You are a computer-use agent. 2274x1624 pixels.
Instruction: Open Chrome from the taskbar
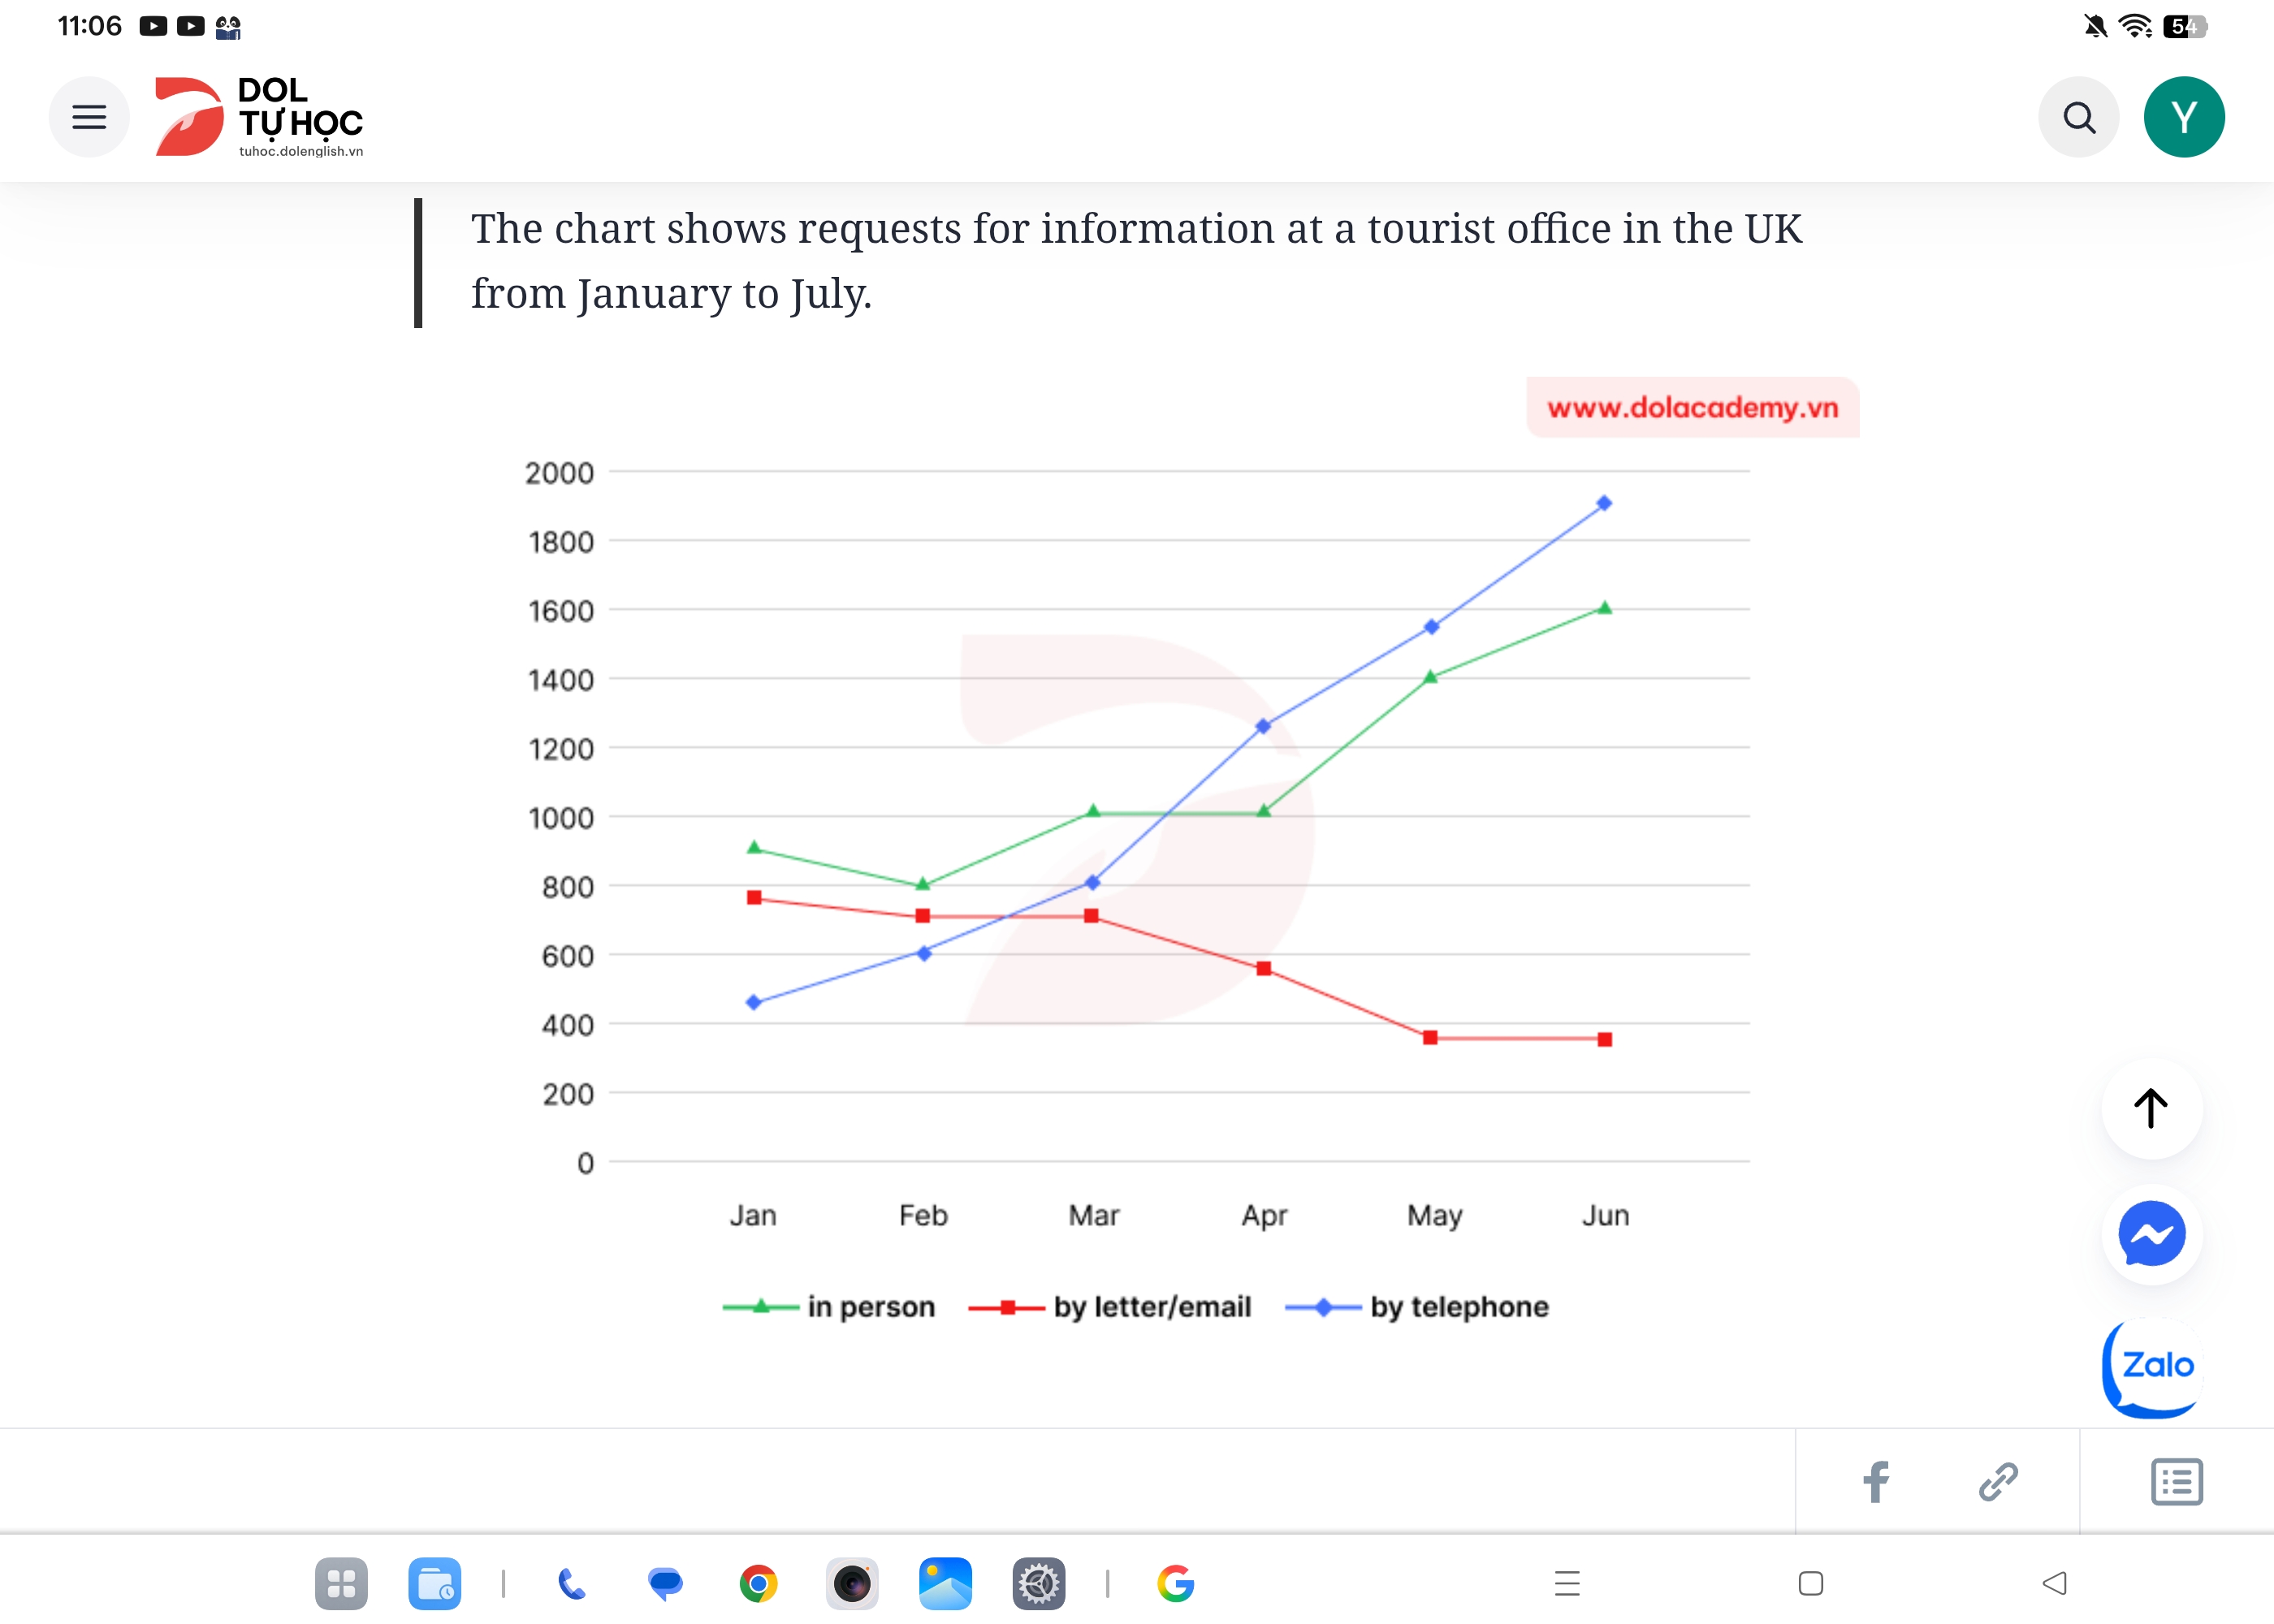(x=758, y=1584)
